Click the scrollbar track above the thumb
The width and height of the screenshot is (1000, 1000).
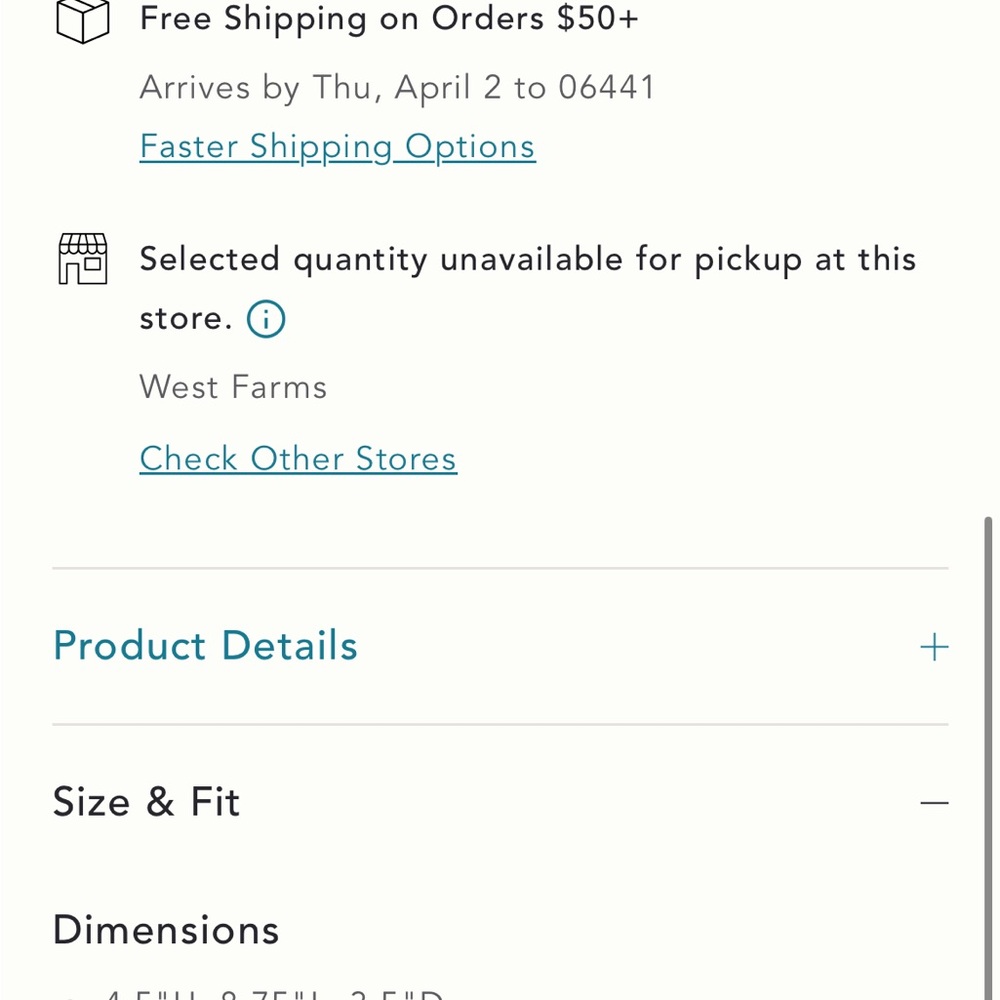point(990,250)
